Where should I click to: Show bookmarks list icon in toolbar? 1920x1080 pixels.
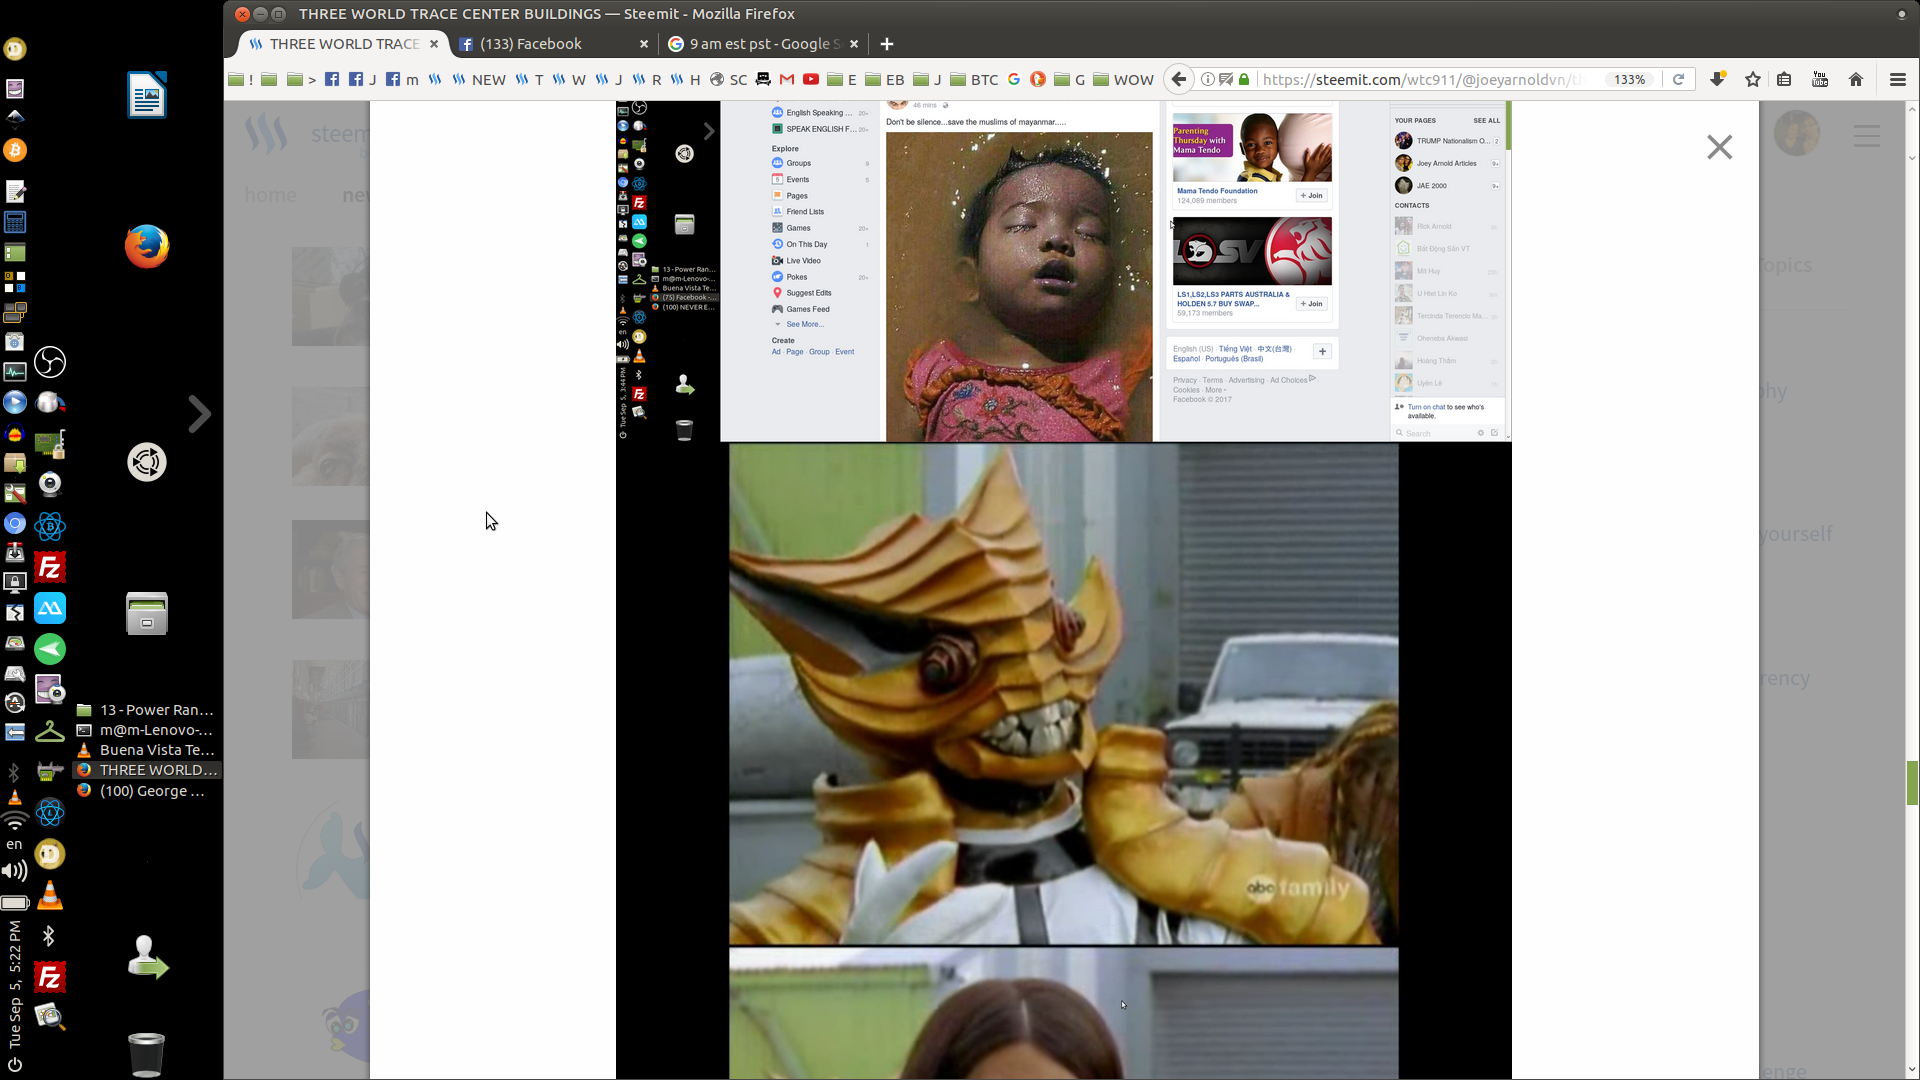coord(1784,79)
